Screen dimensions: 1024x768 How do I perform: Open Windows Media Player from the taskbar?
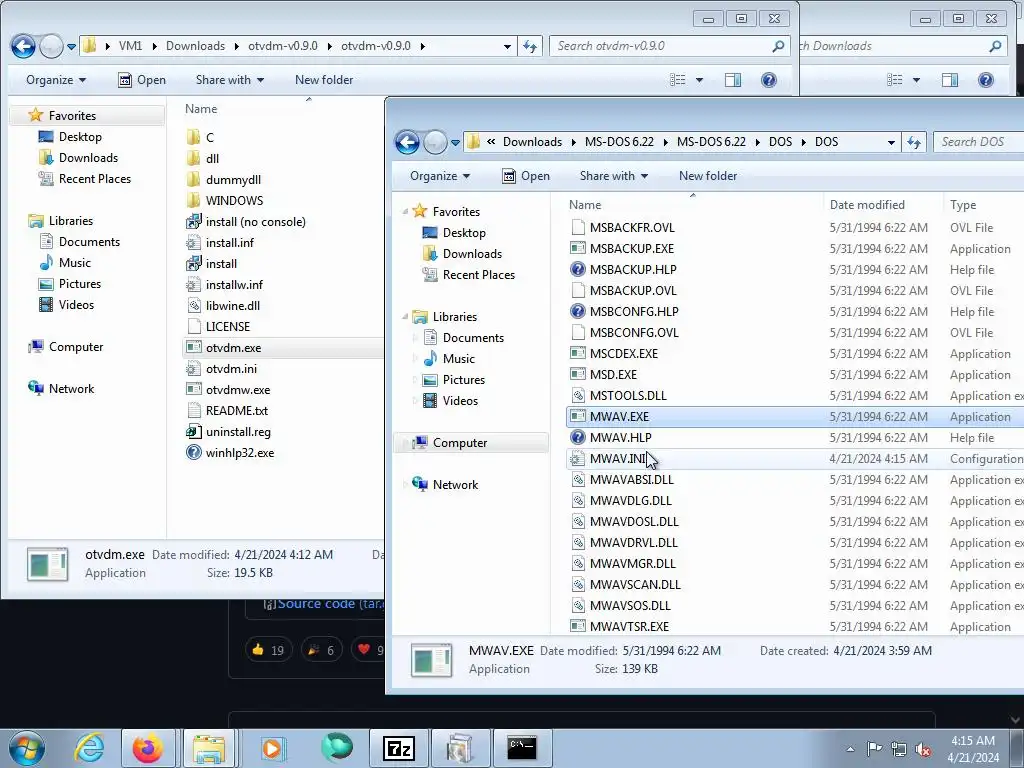pos(272,748)
